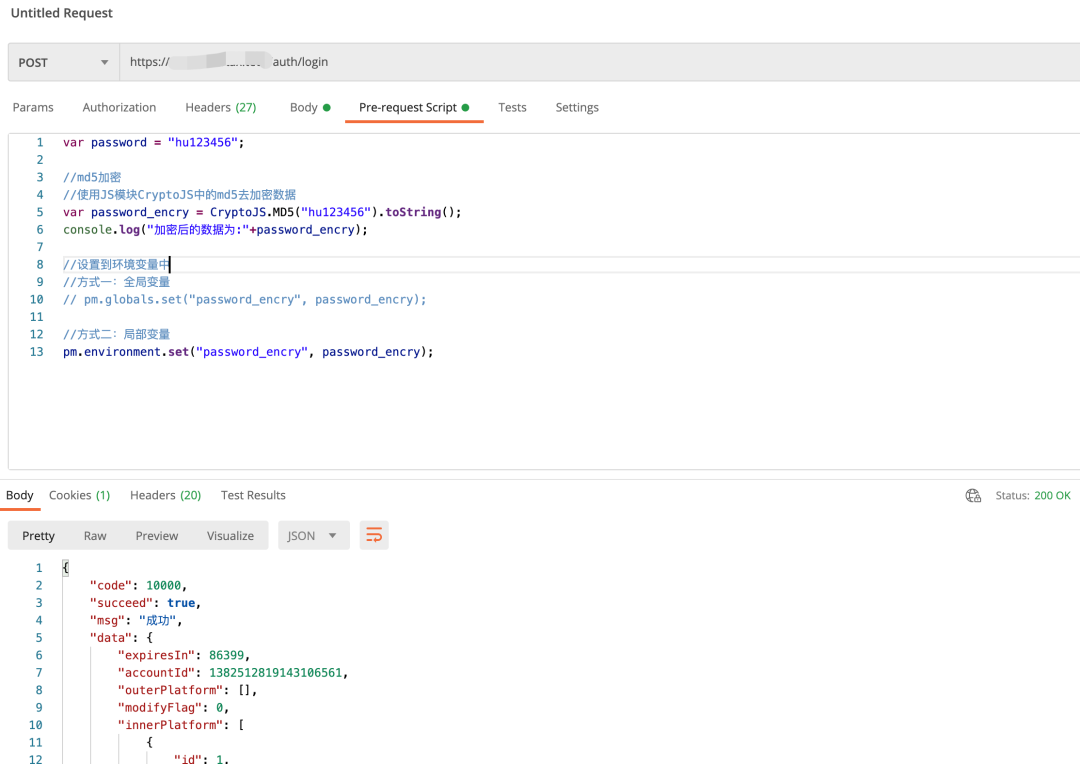The width and height of the screenshot is (1080, 764).
Task: Select the Pretty view button
Action: click(x=38, y=536)
